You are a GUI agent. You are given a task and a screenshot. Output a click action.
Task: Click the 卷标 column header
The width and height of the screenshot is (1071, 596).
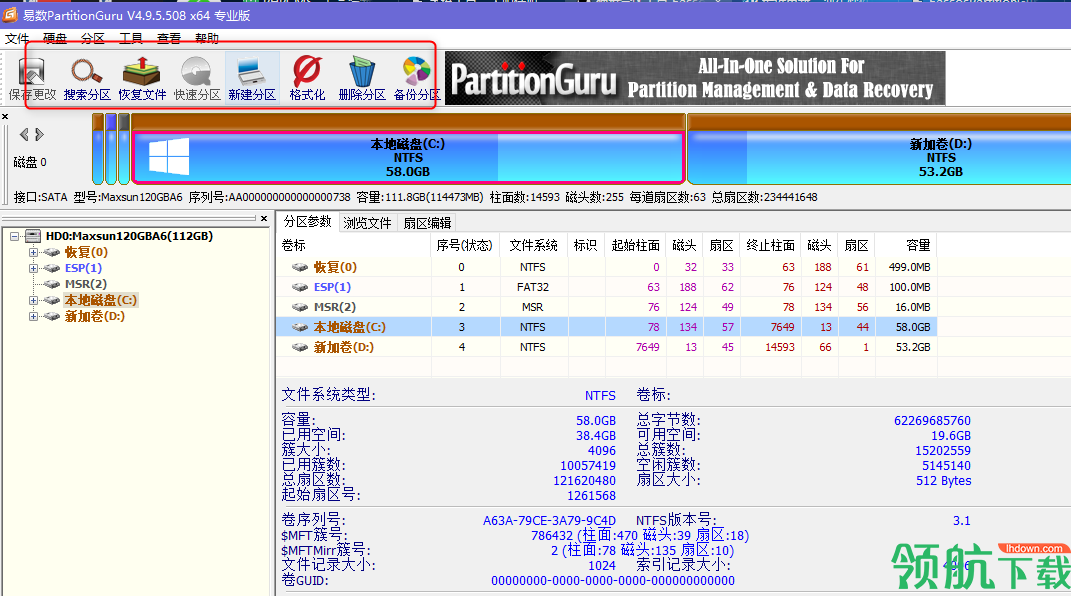pyautogui.click(x=354, y=245)
